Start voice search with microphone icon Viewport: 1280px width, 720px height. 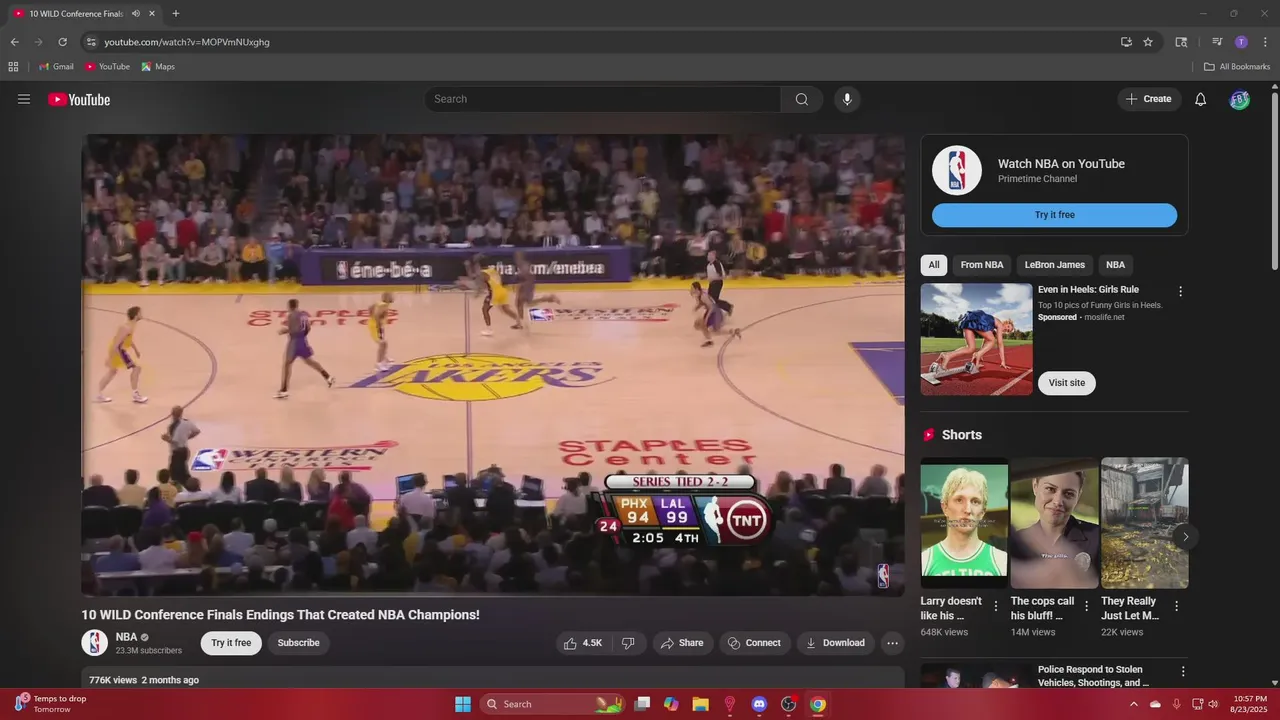847,99
